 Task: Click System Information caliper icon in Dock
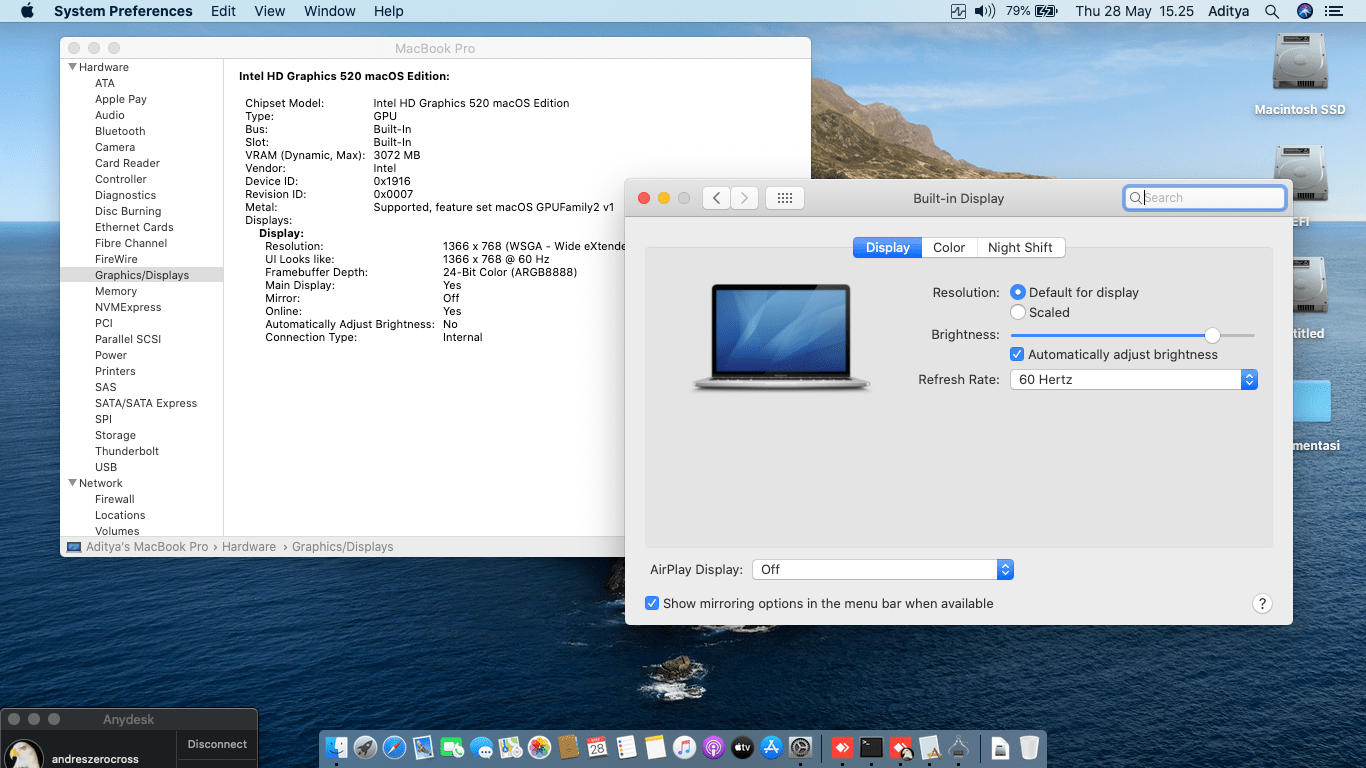tap(958, 747)
